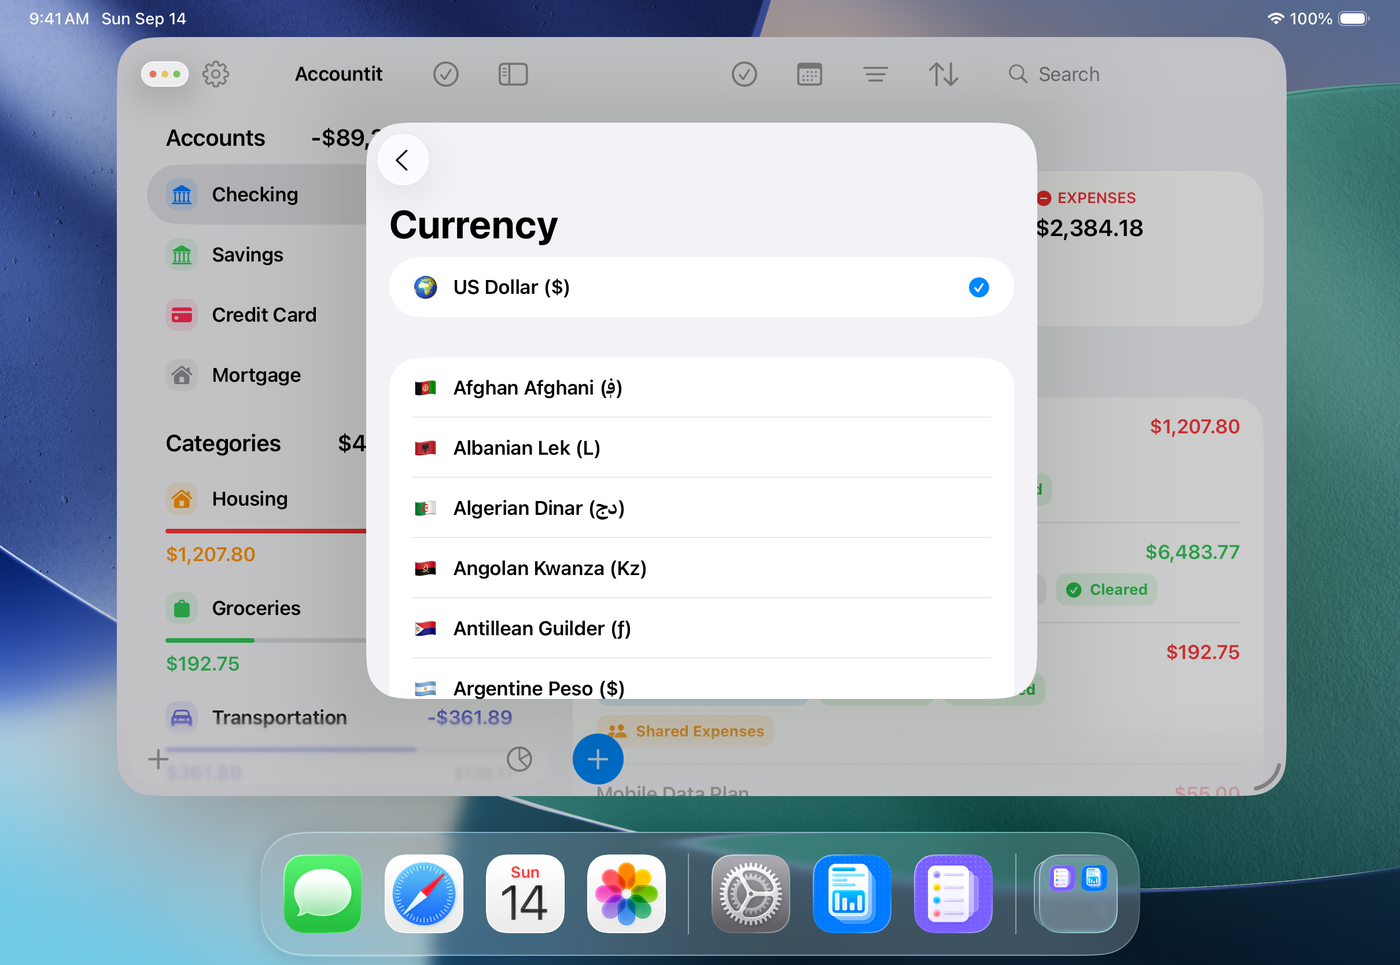This screenshot has width=1400, height=965.
Task: Open the filter lines icon
Action: pos(875,74)
